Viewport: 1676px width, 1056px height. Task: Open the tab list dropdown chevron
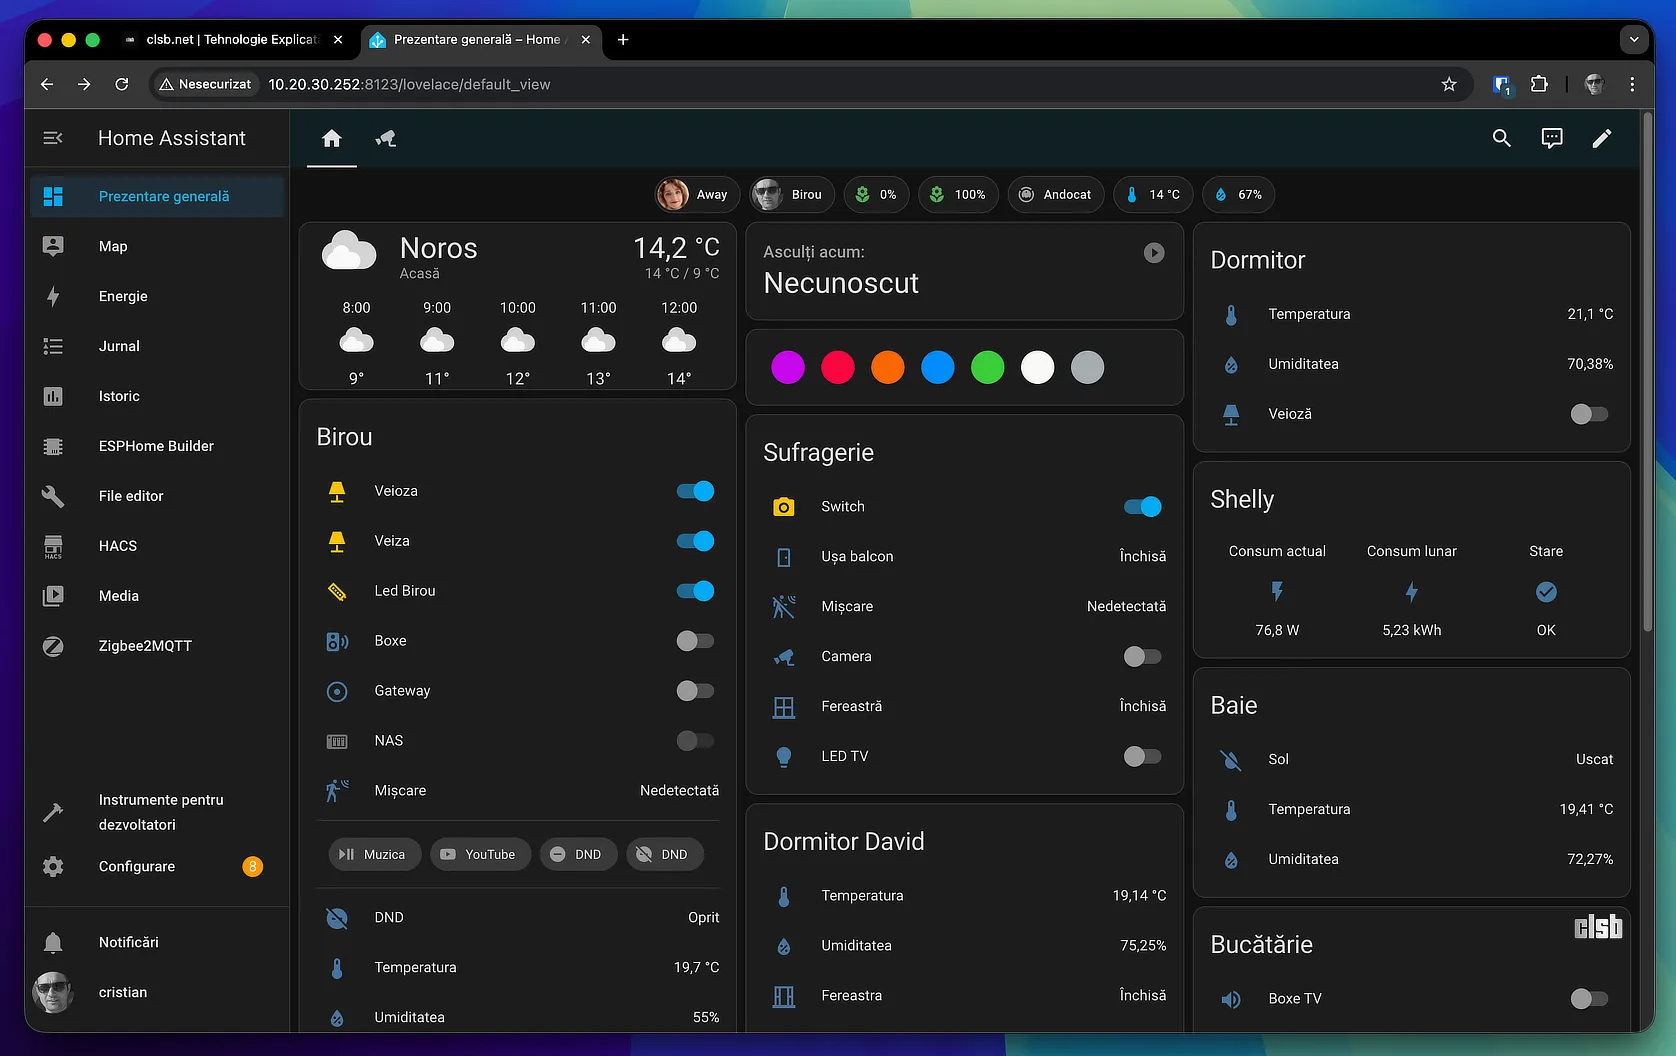click(x=1633, y=40)
